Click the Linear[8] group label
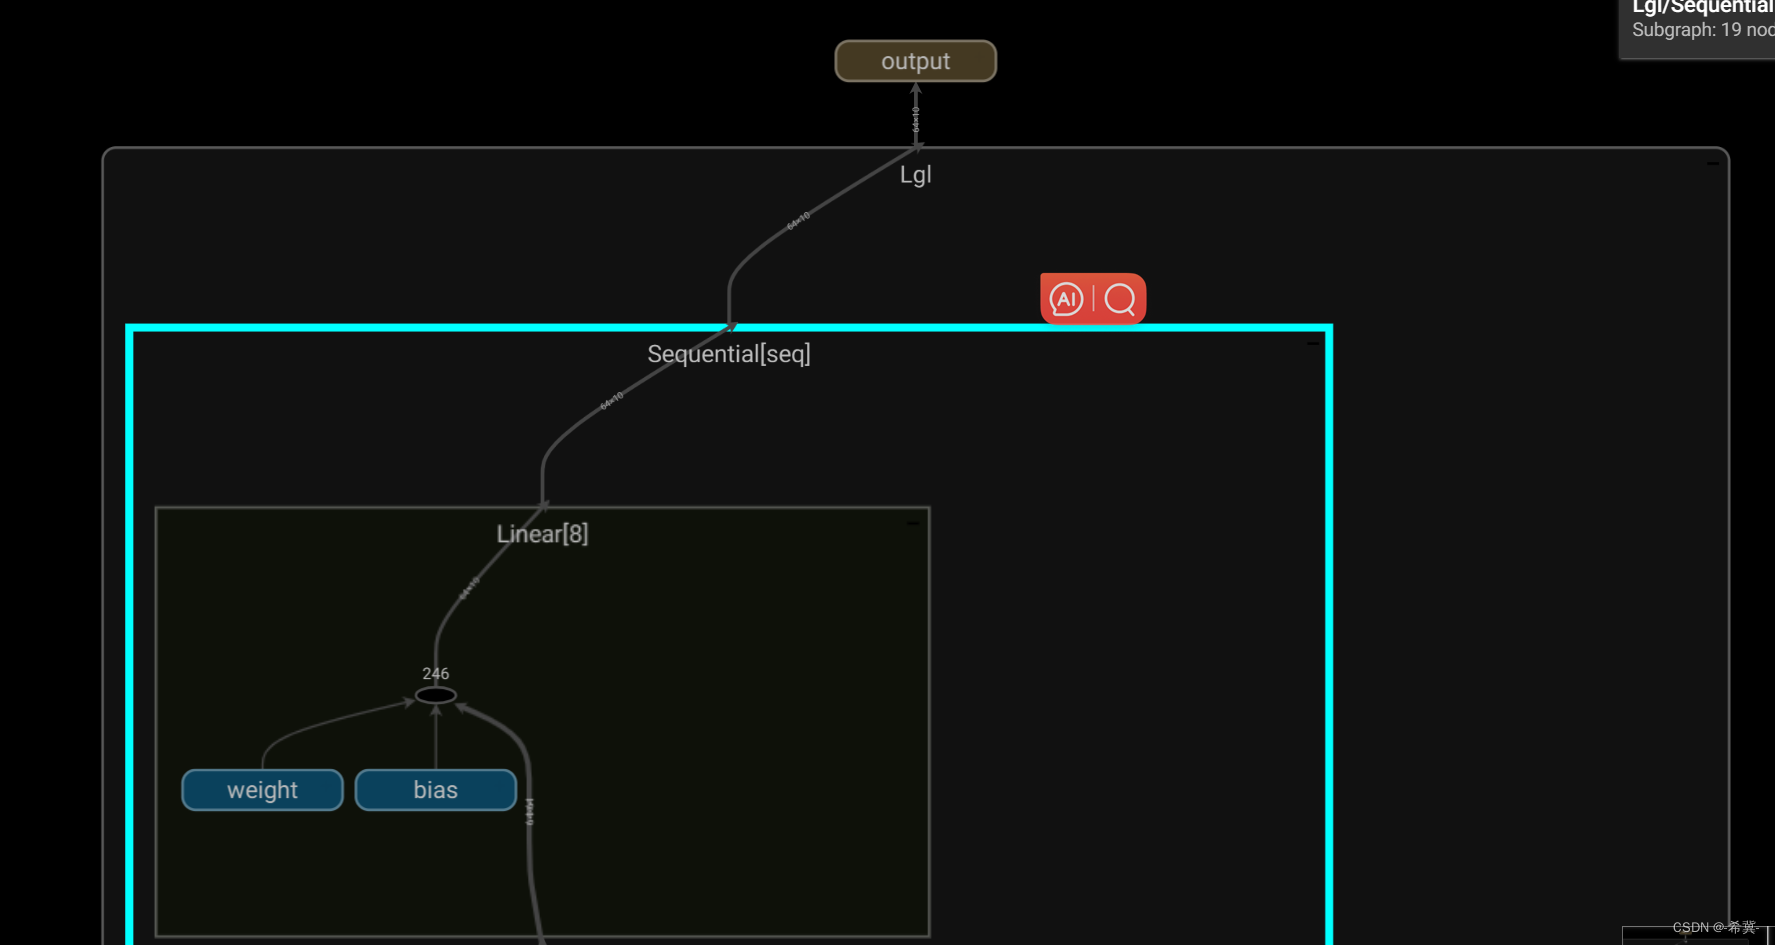This screenshot has width=1775, height=945. click(542, 534)
